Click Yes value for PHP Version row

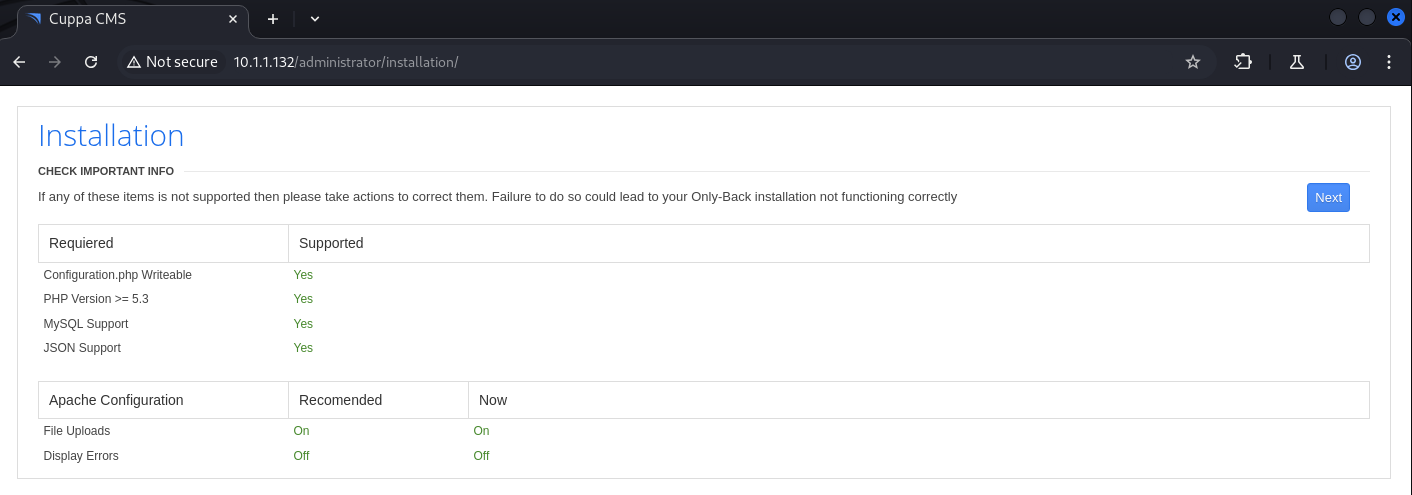(x=303, y=299)
